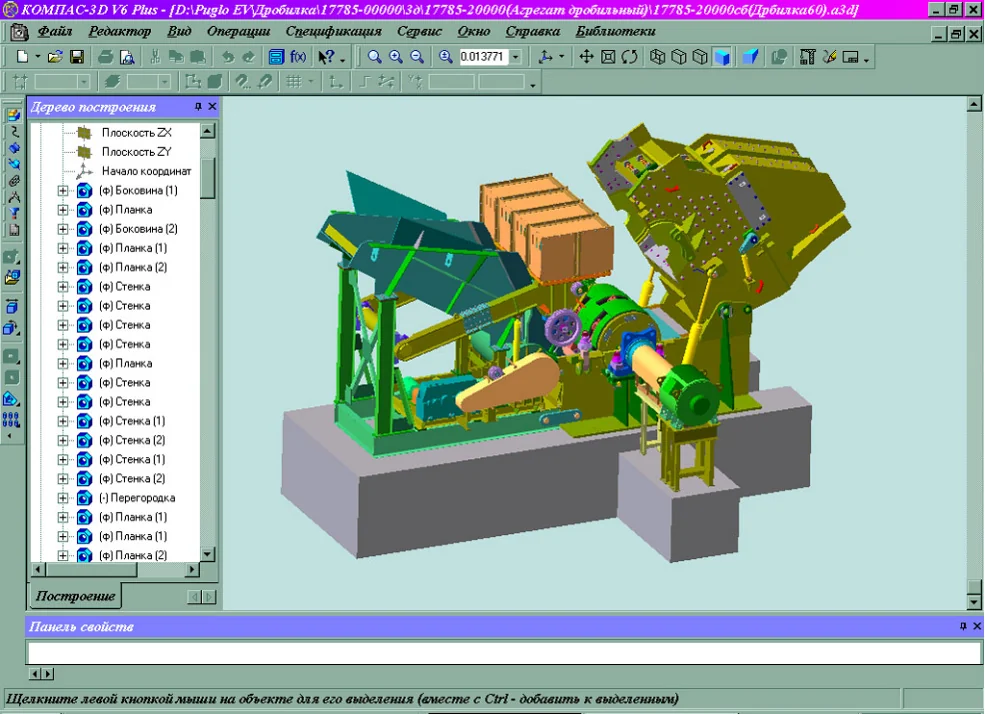
Task: Open the Surfaces sidebar panel
Action: [13, 148]
